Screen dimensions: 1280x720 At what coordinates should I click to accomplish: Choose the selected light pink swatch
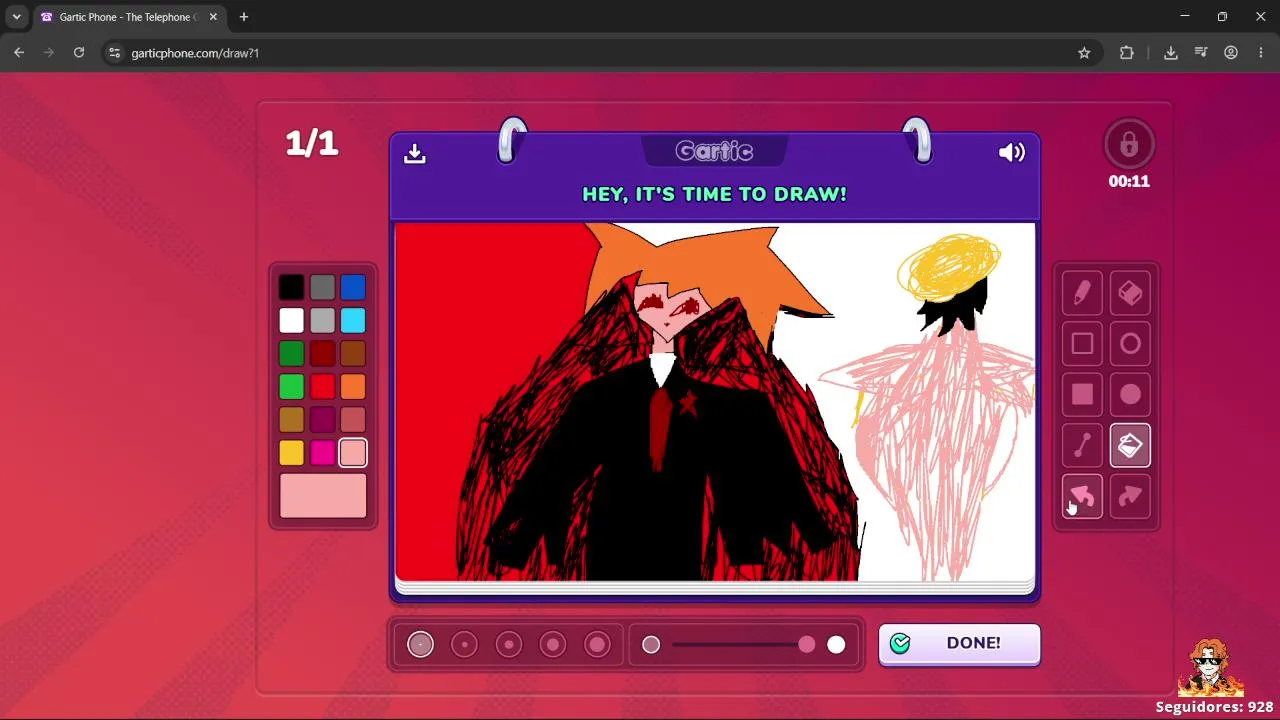pos(353,453)
